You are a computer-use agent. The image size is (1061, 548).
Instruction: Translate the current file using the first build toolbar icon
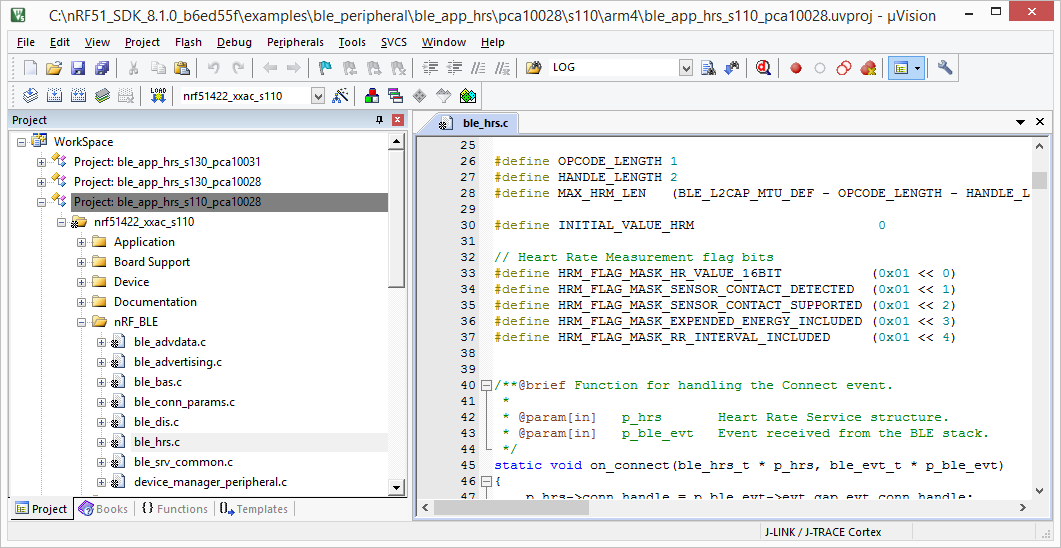click(x=30, y=95)
